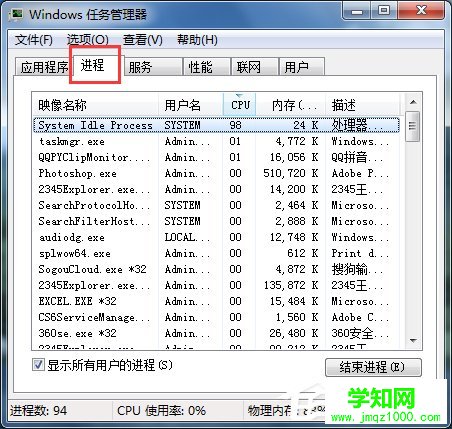The height and width of the screenshot is (429, 452).
Task: Select the taskmgr.exe process
Action: click(216, 141)
